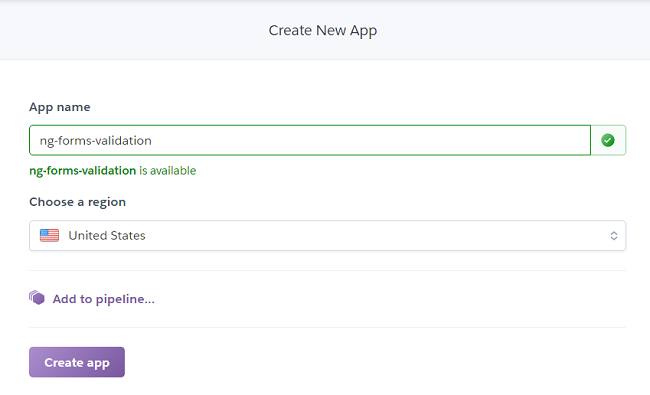650x395 pixels.
Task: Click the Add to pipeline link
Action: pyautogui.click(x=104, y=299)
